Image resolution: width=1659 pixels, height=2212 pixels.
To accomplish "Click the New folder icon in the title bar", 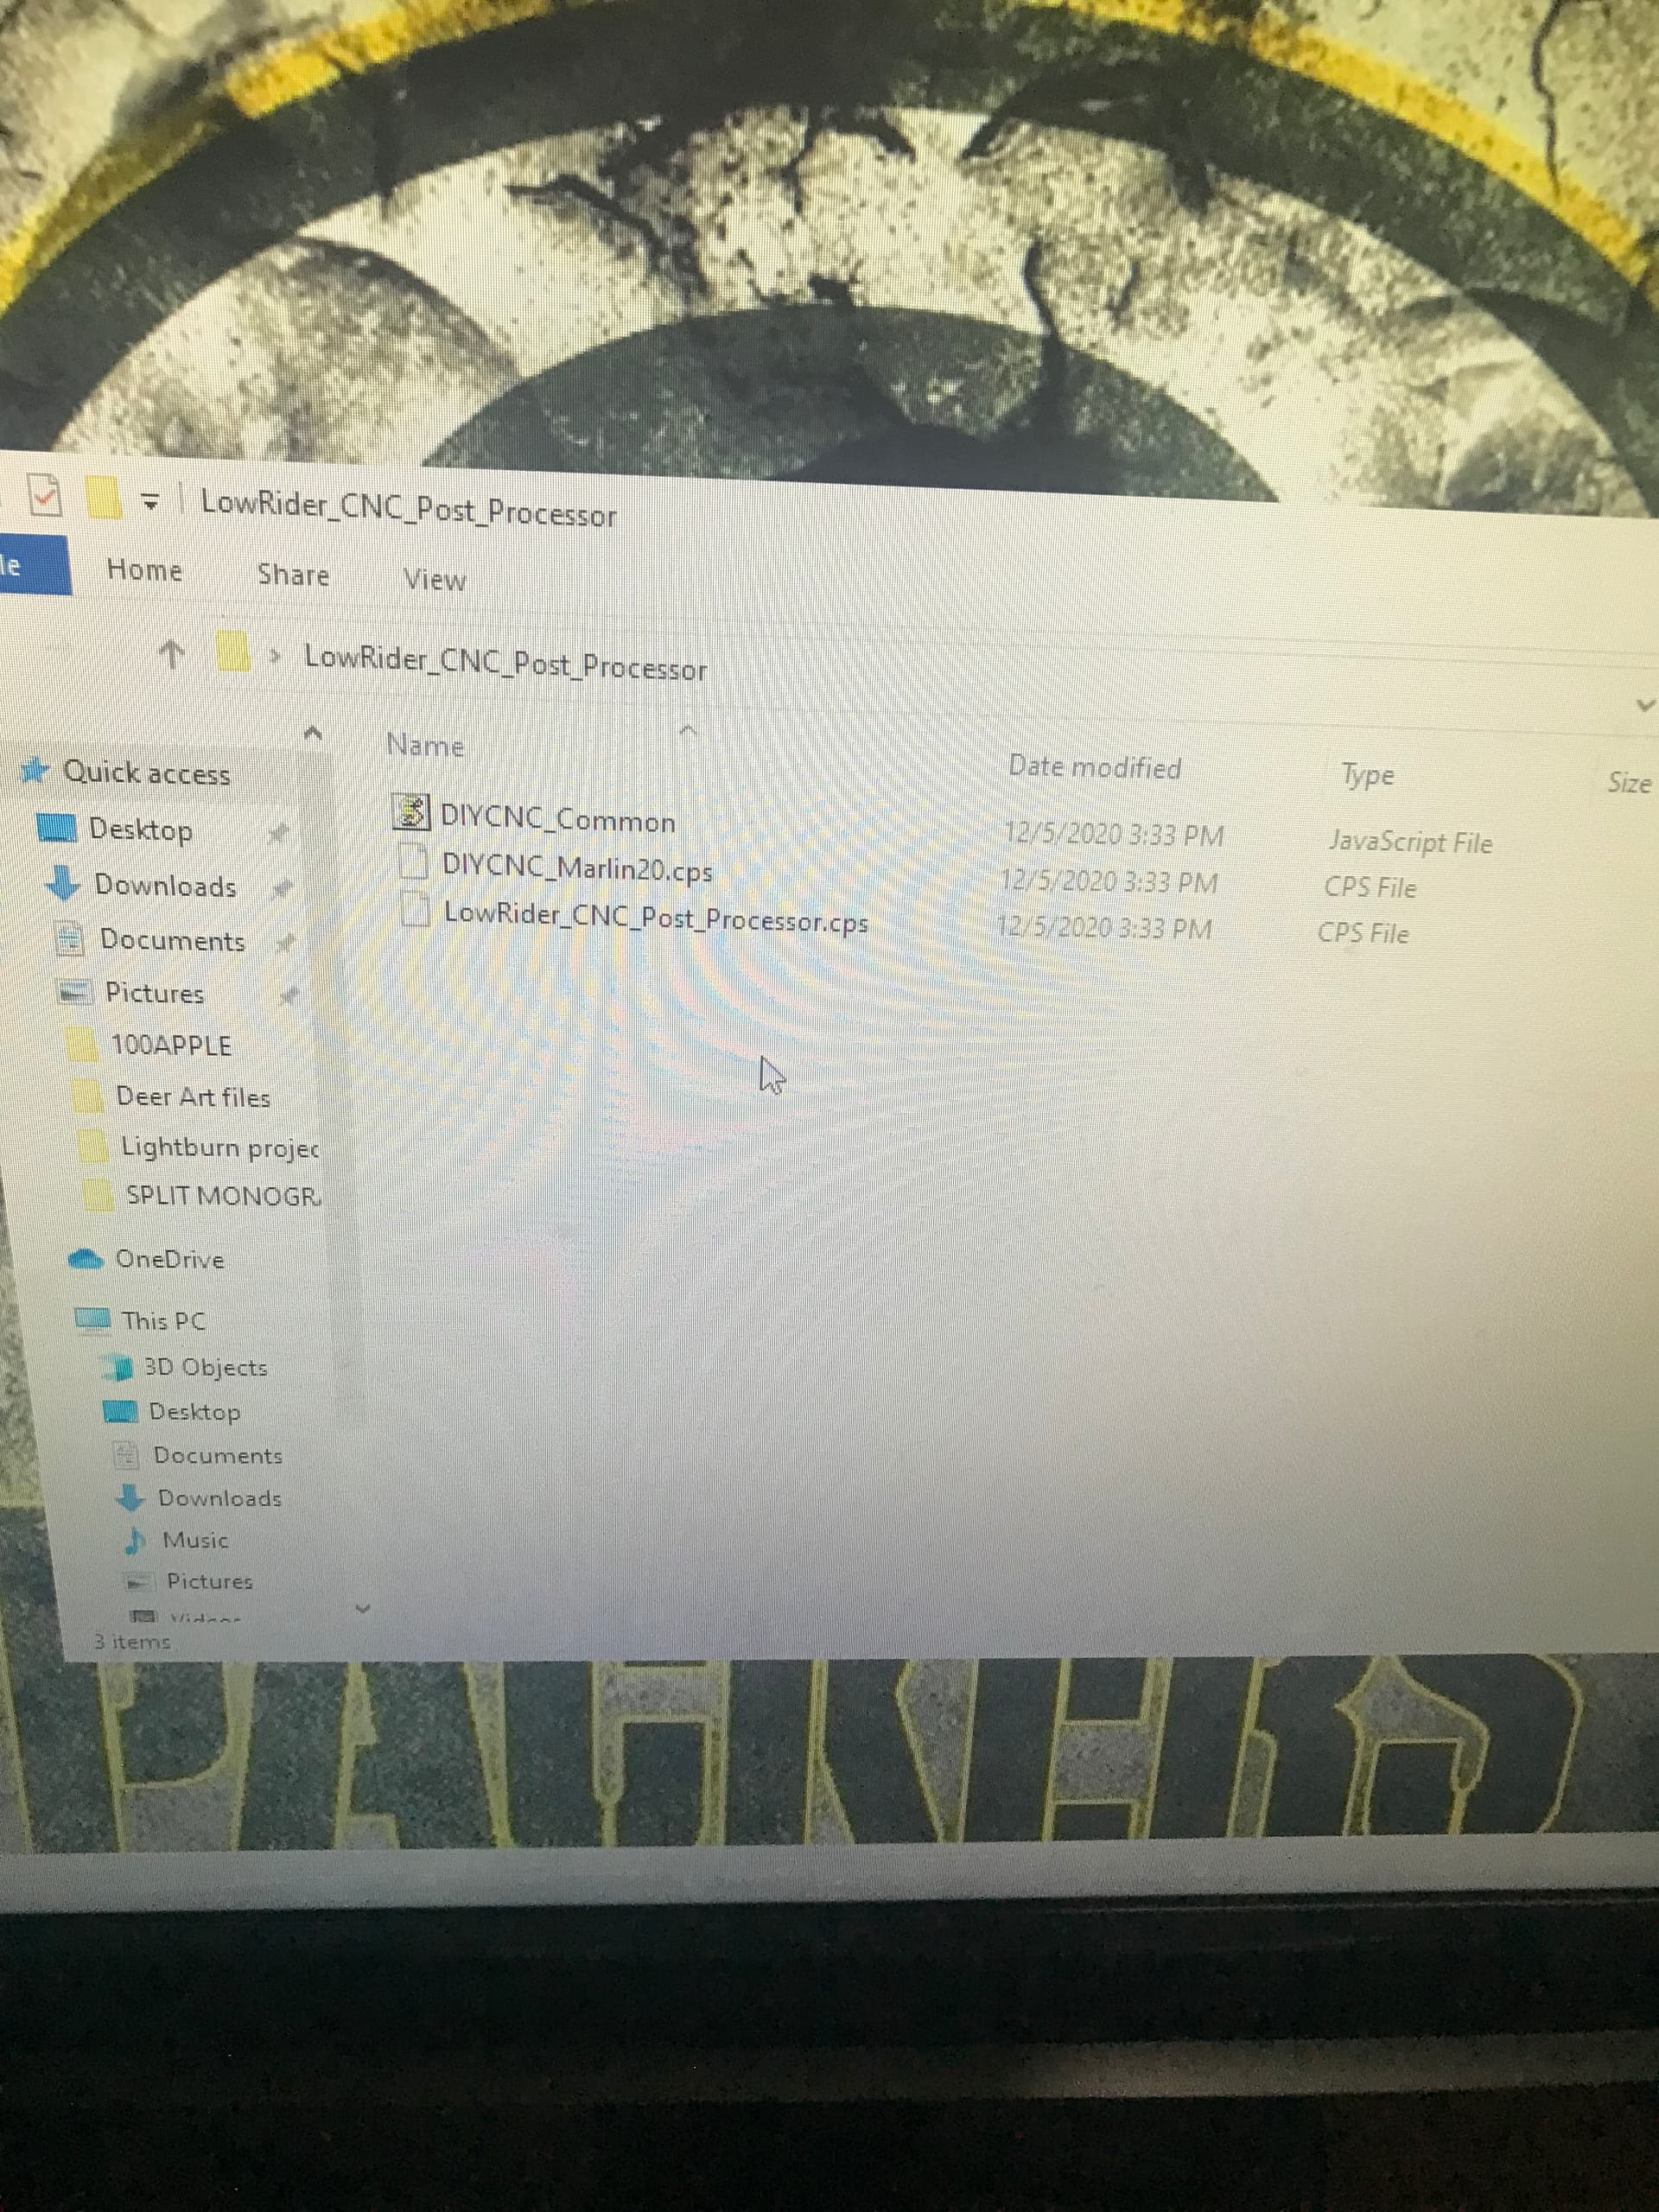I will [x=103, y=498].
